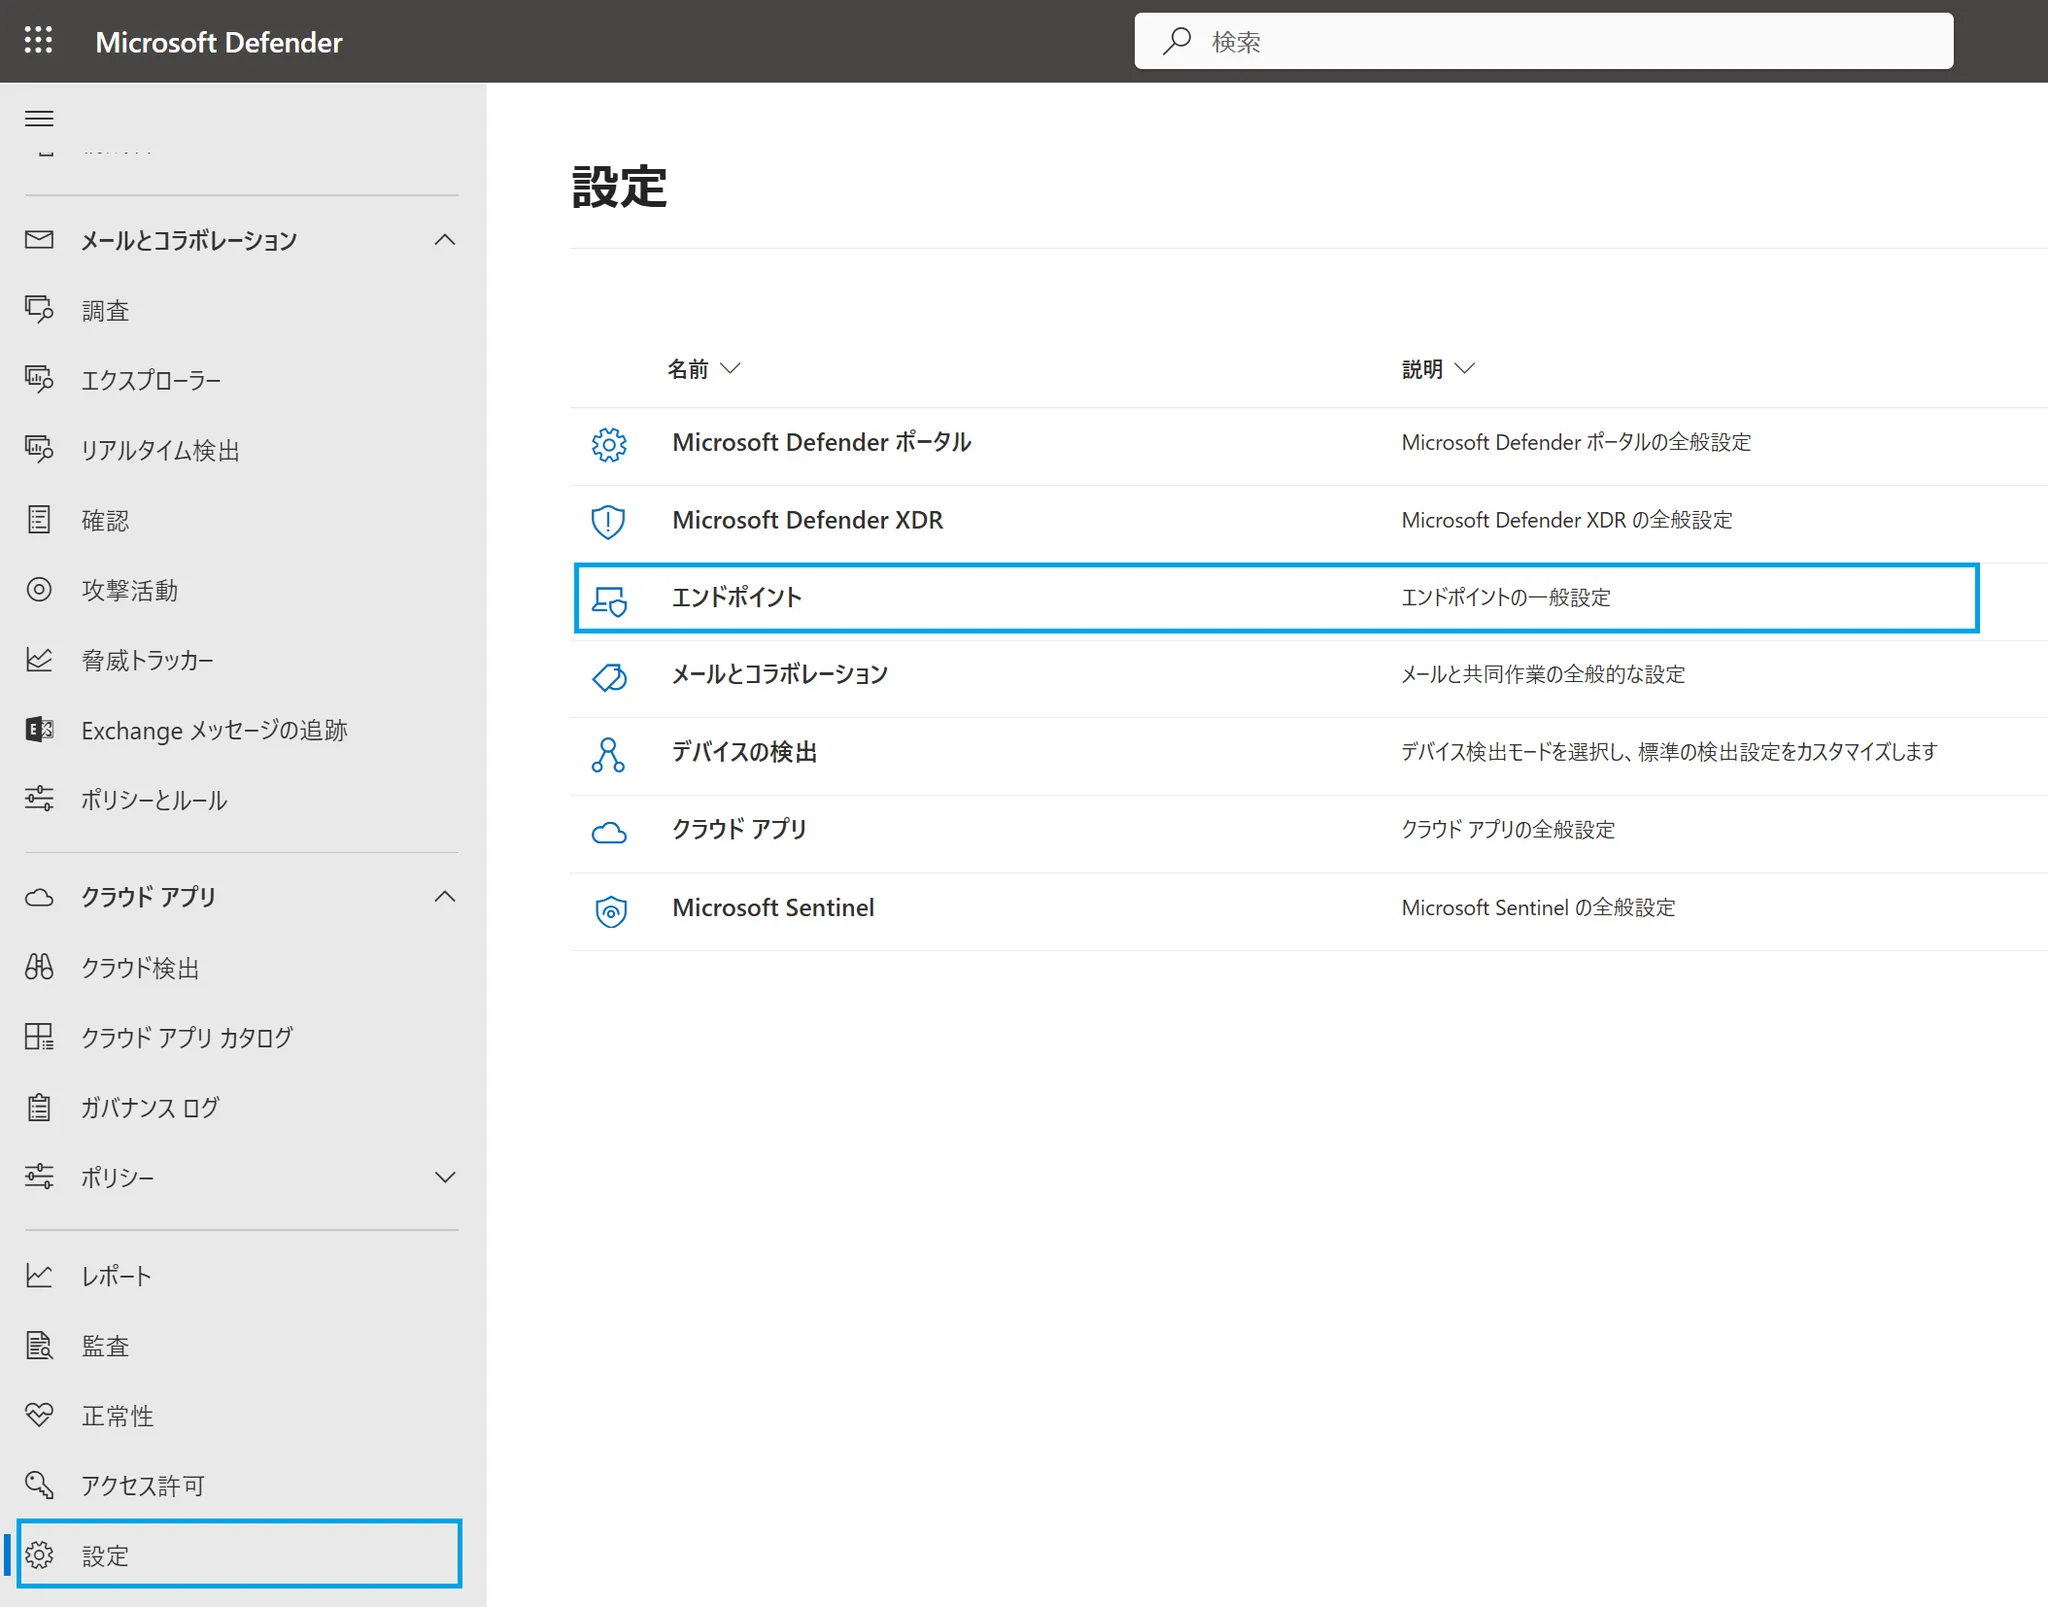Click the アクセス許可 key icon
The height and width of the screenshot is (1607, 2048).
(x=39, y=1485)
